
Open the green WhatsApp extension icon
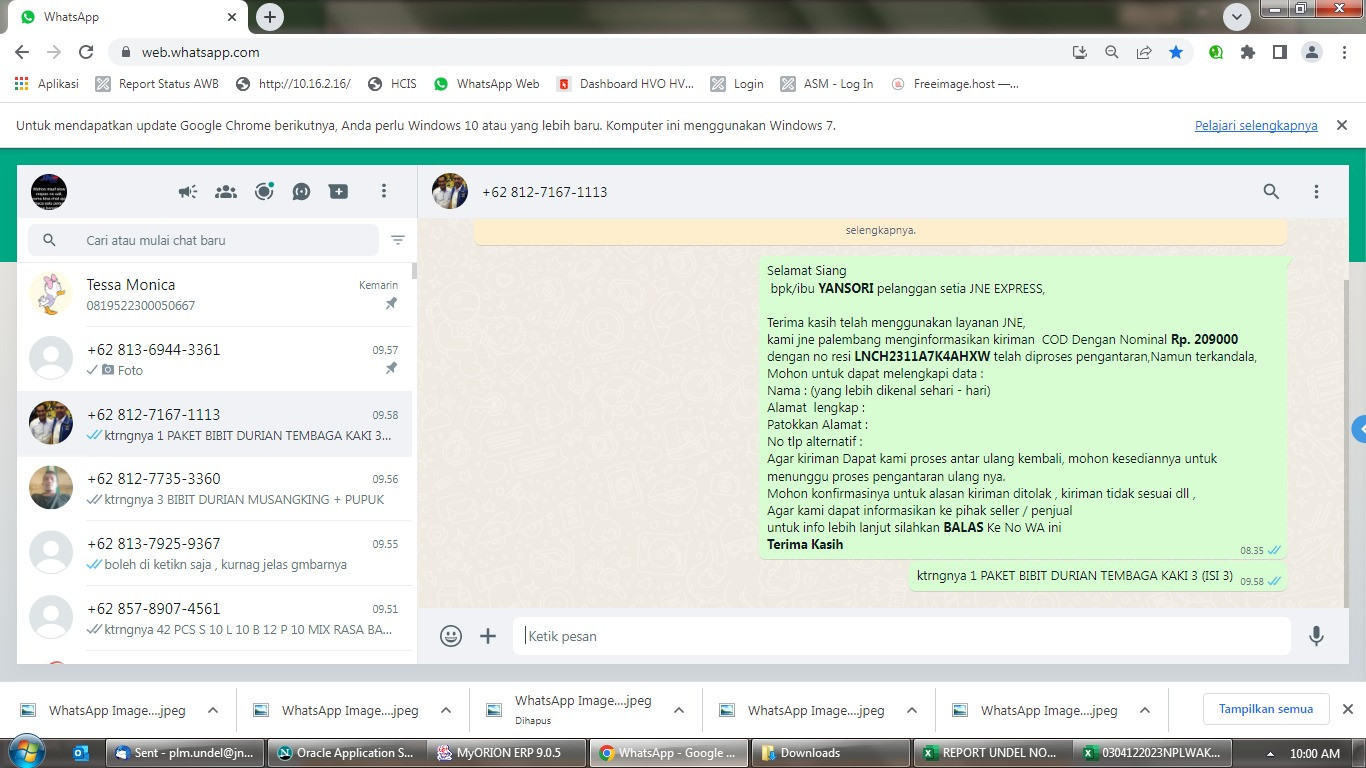[x=1216, y=52]
